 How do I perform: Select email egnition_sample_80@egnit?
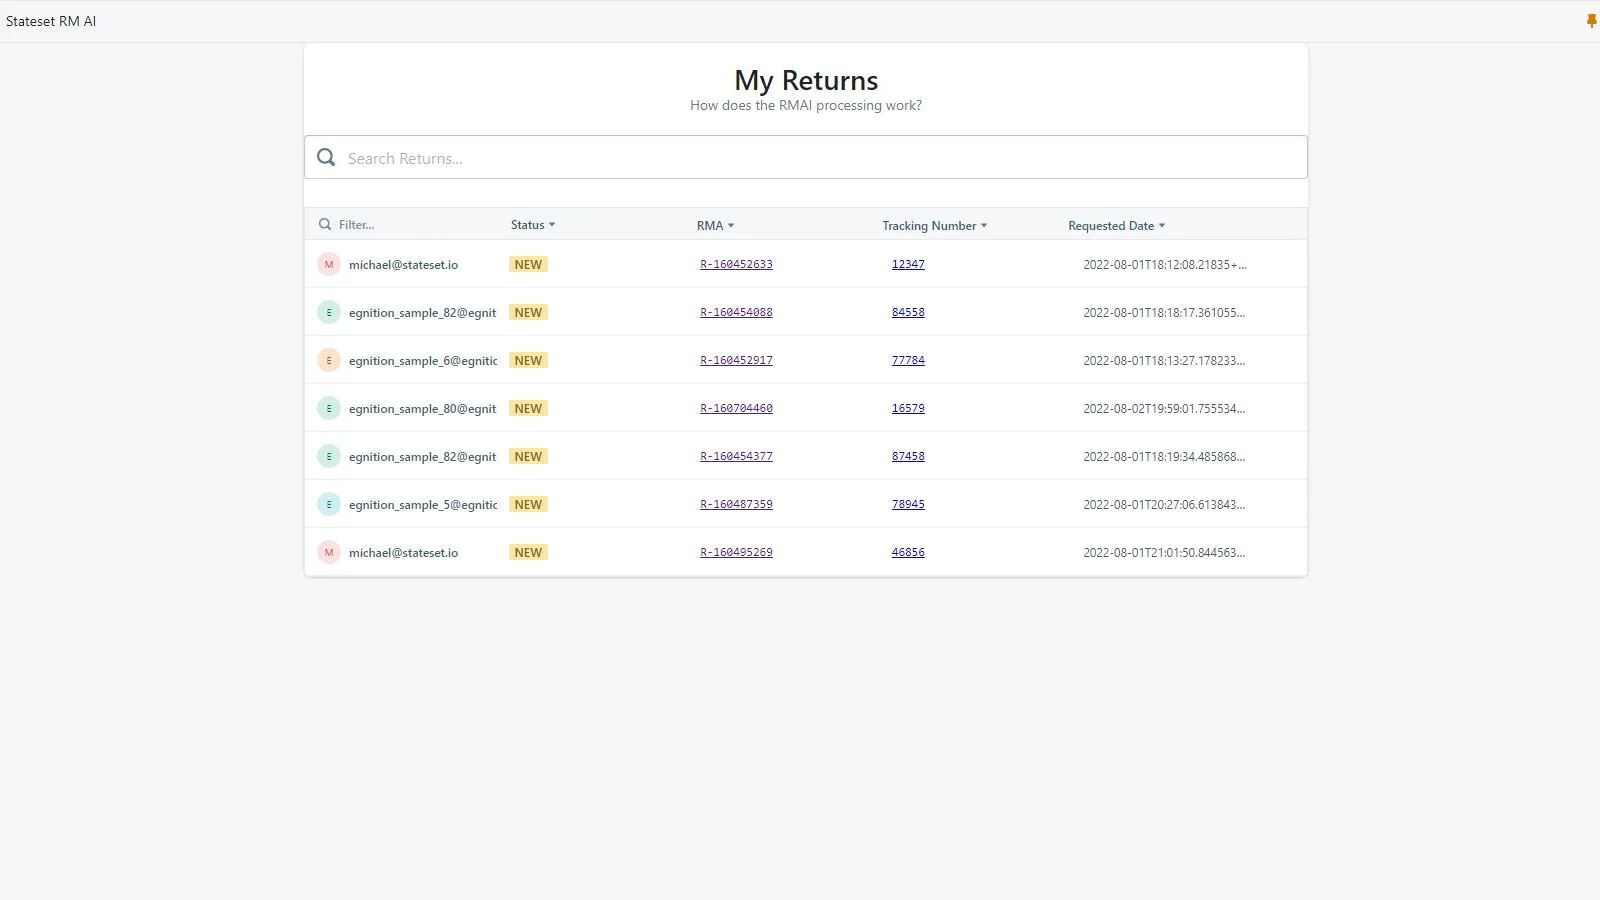(x=422, y=409)
